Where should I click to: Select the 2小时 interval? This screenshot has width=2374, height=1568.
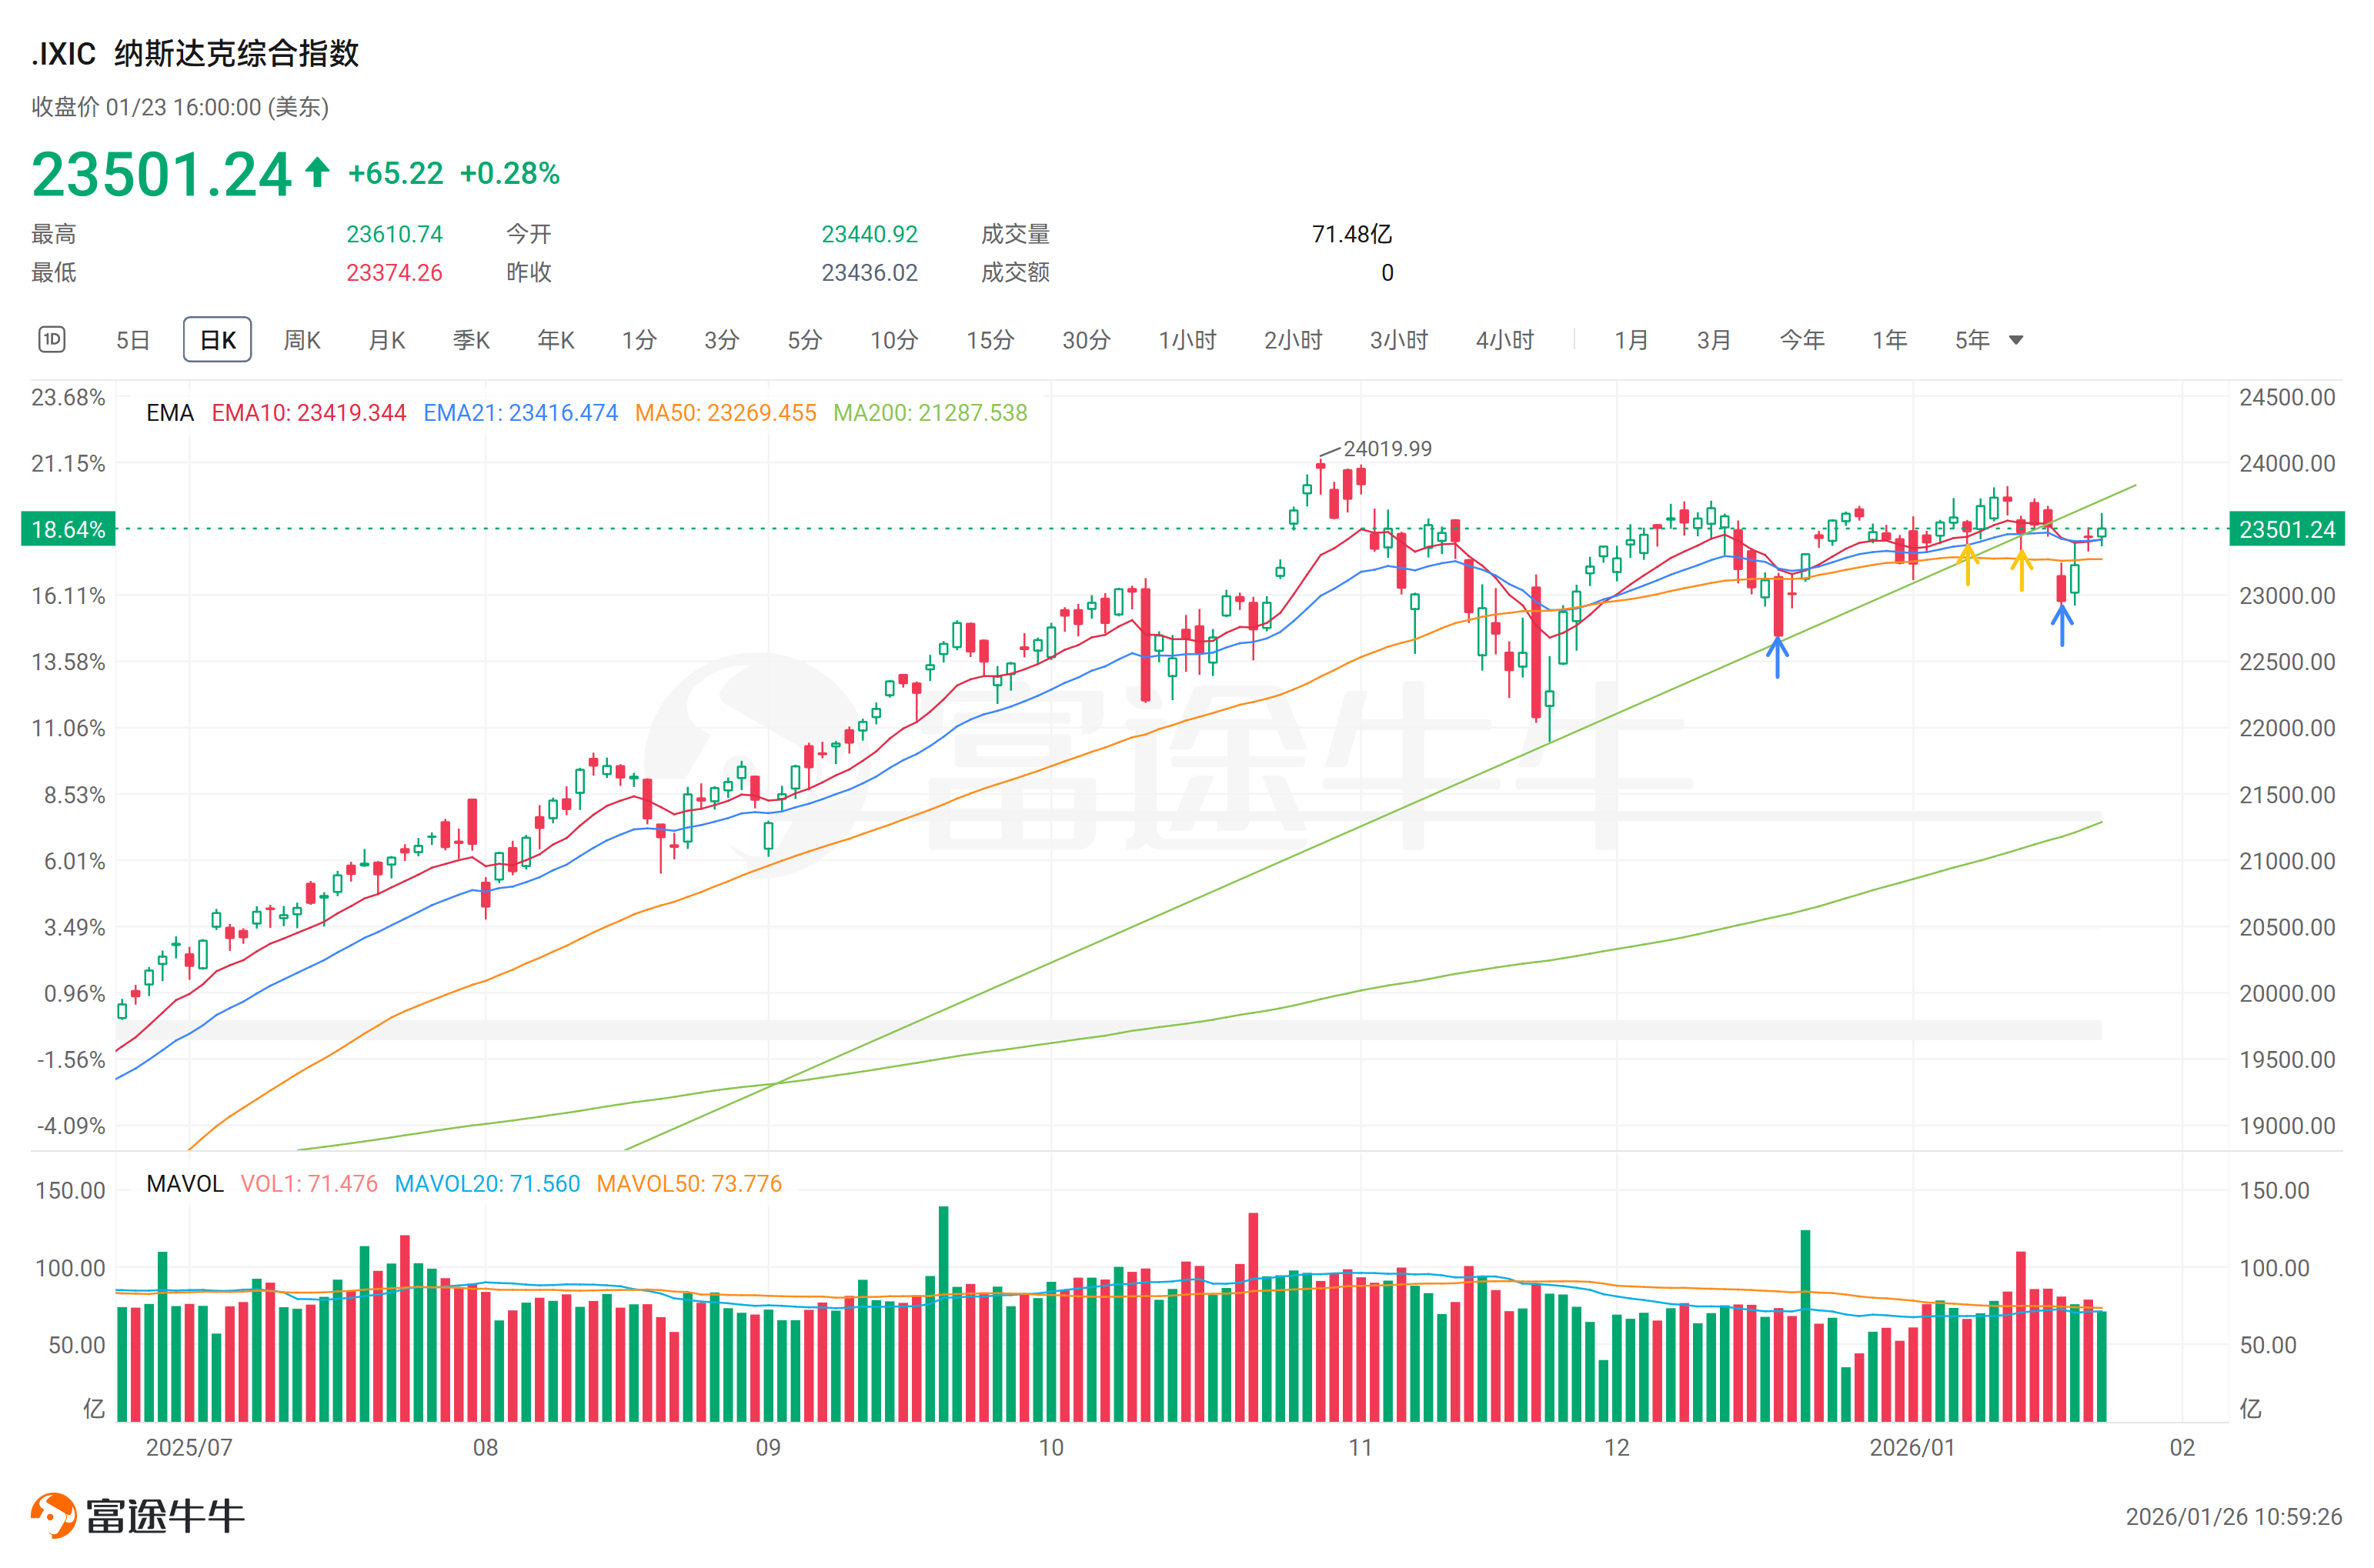(1293, 340)
